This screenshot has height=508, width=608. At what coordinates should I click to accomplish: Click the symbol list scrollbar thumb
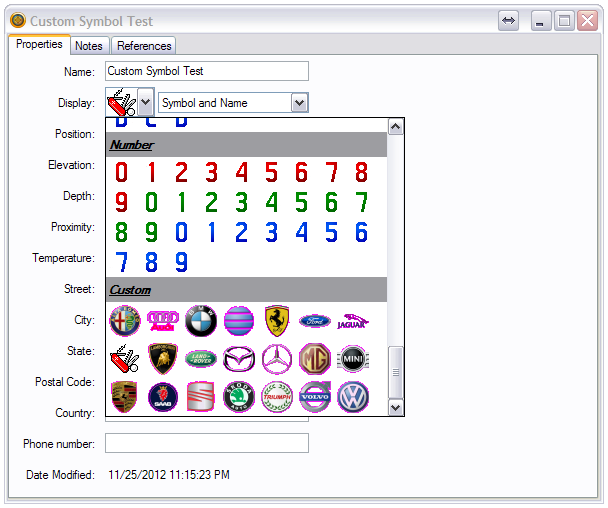[396, 372]
